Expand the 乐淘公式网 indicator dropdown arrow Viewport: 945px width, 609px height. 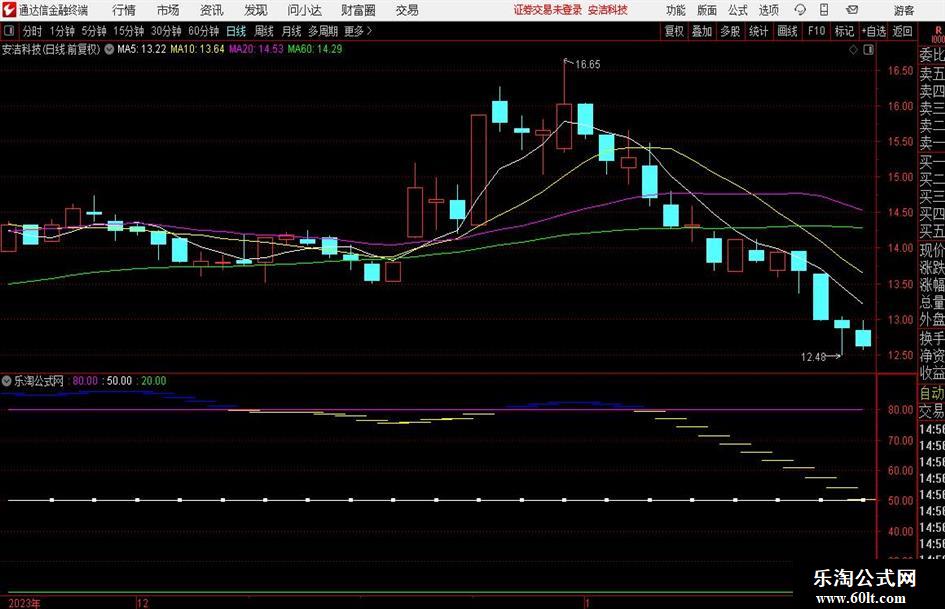point(7,380)
